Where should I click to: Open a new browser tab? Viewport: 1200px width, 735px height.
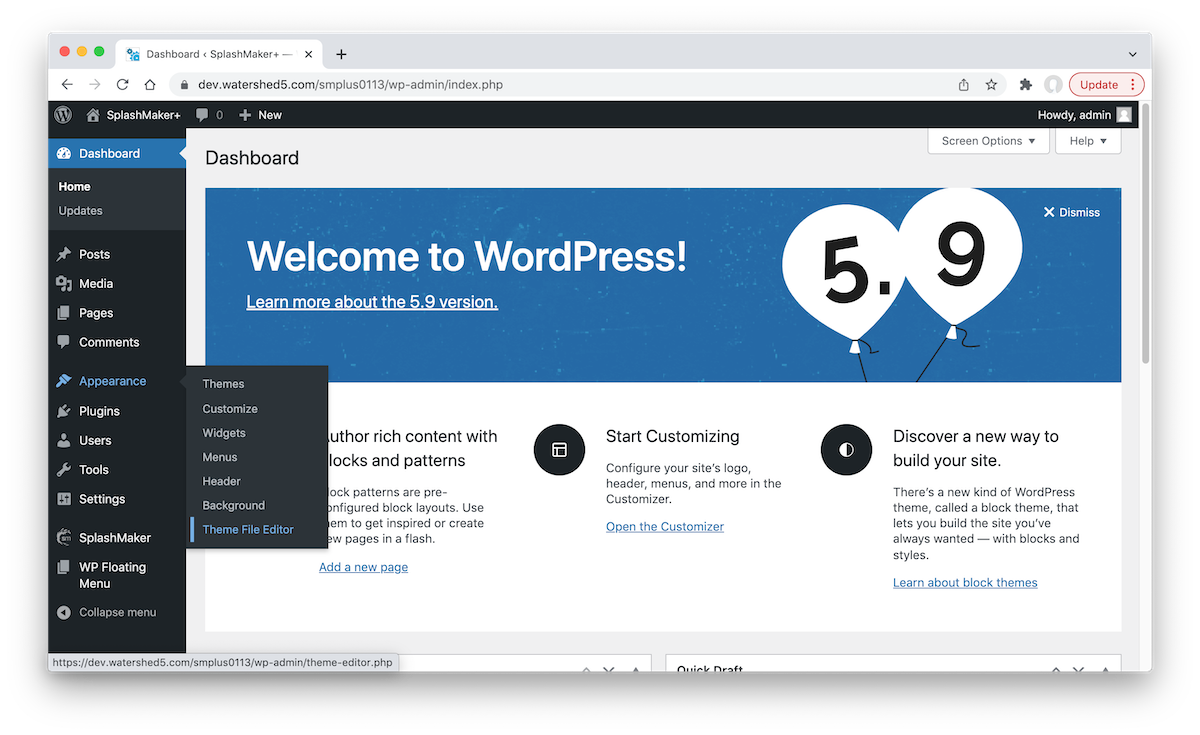coord(341,54)
